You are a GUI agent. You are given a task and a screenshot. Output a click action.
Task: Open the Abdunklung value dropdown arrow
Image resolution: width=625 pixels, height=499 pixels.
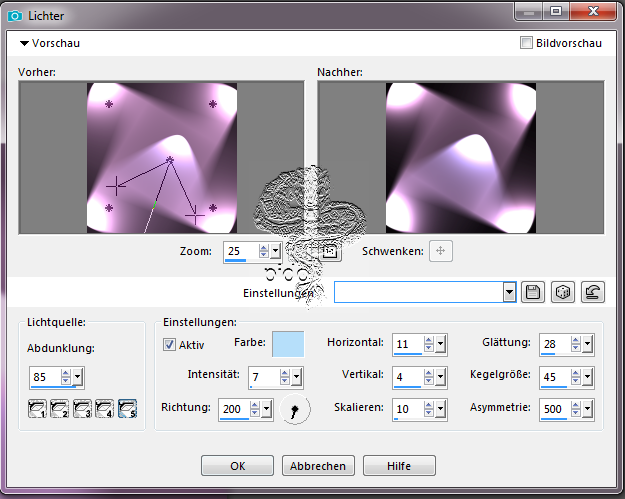[78, 378]
